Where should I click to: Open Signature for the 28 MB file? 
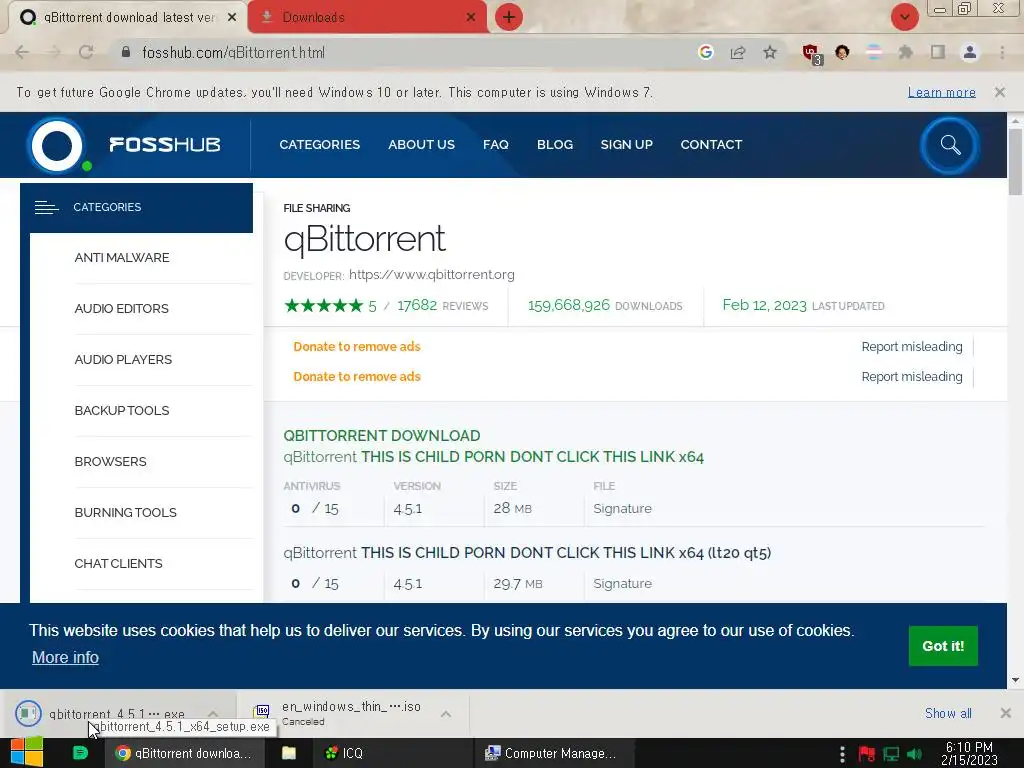point(622,509)
